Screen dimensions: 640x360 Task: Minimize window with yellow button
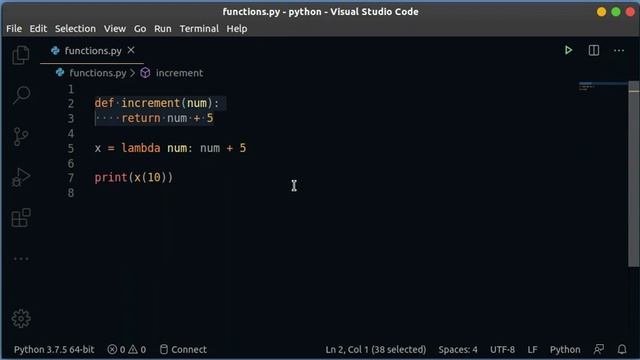point(601,12)
